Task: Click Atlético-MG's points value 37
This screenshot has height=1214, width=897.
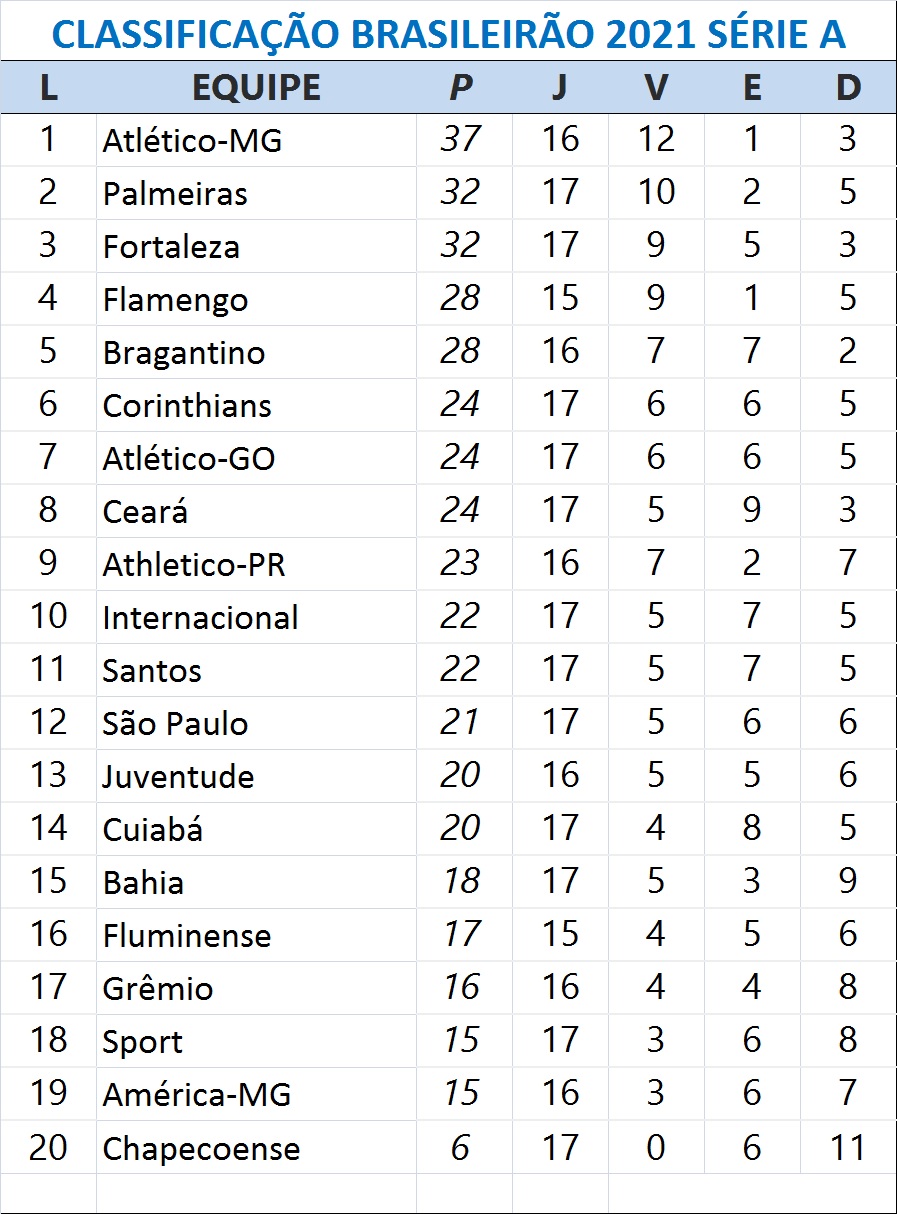Action: coord(461,140)
